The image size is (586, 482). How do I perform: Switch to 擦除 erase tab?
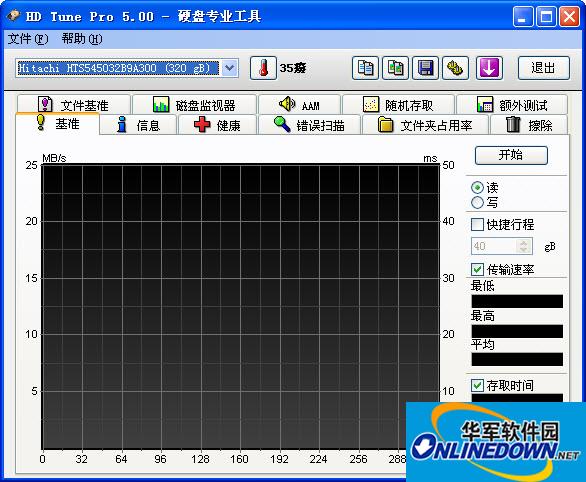tap(529, 125)
